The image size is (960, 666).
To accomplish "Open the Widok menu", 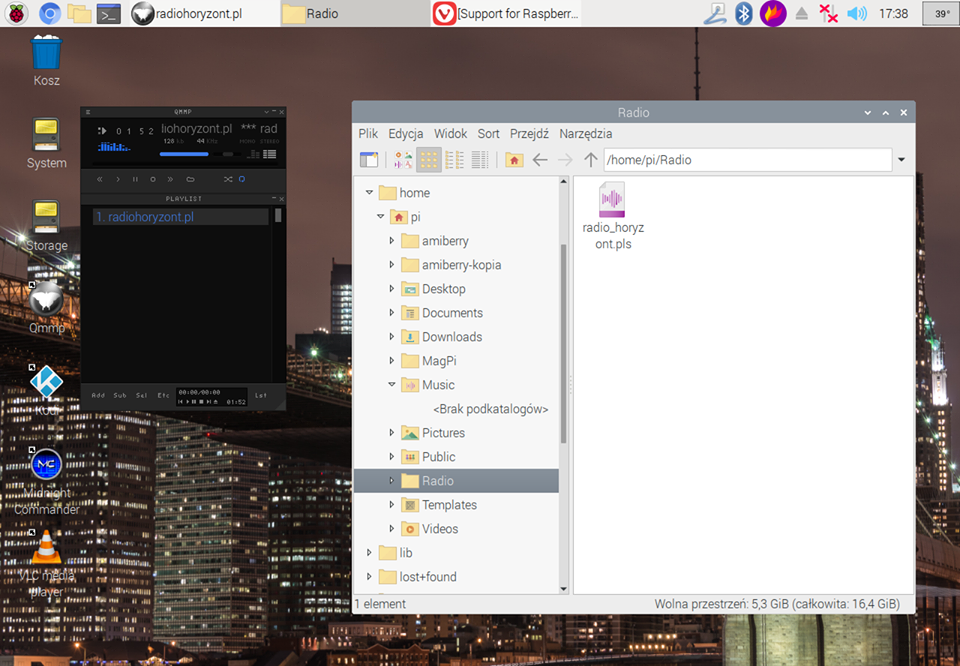I will (450, 133).
